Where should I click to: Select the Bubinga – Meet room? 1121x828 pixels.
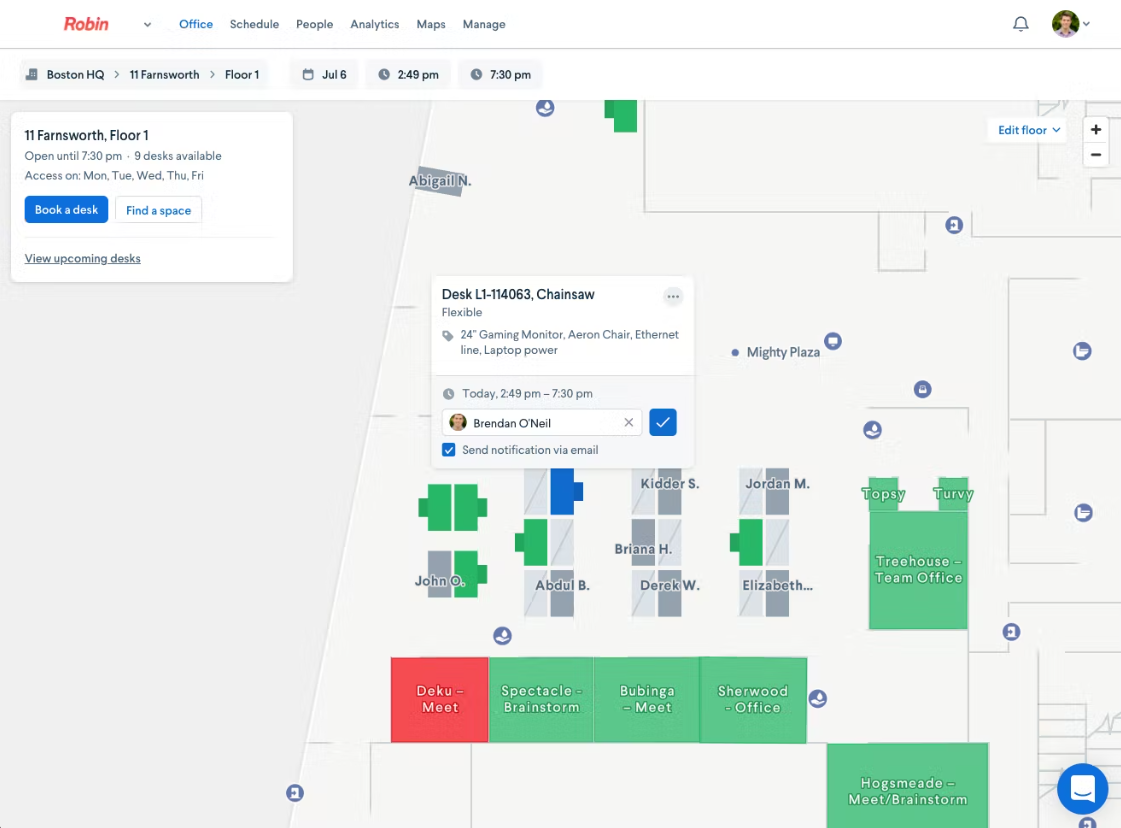646,699
